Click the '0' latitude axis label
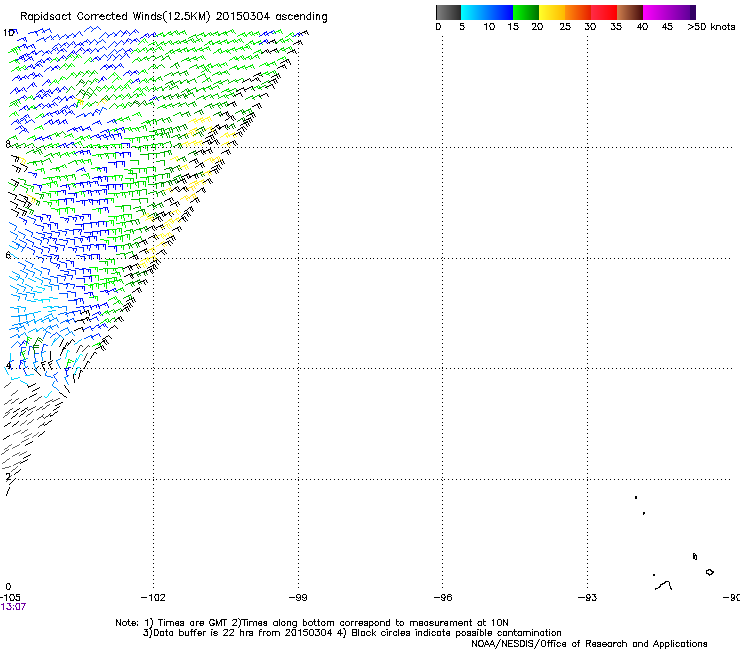740x650 pixels. pos(8,587)
